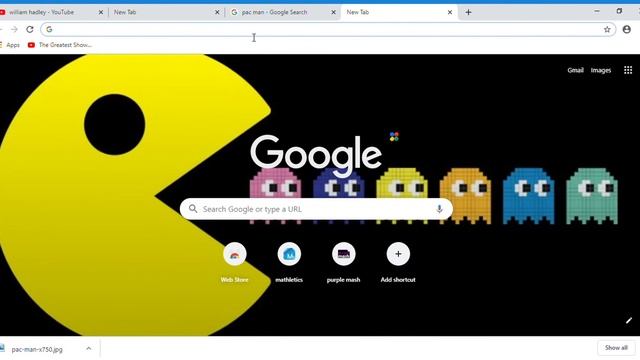Open the mathletics shortcut
The height and width of the screenshot is (360, 640).
(x=289, y=262)
